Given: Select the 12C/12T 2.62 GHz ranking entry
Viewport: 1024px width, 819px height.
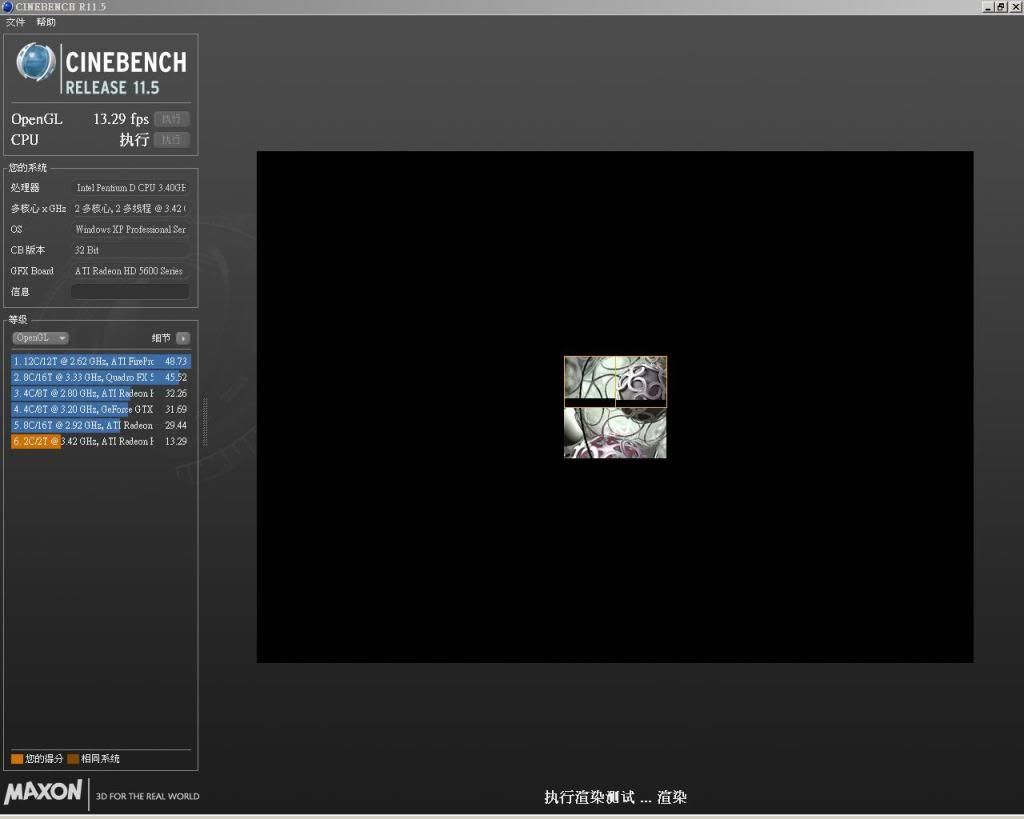Looking at the screenshot, I should [x=100, y=361].
